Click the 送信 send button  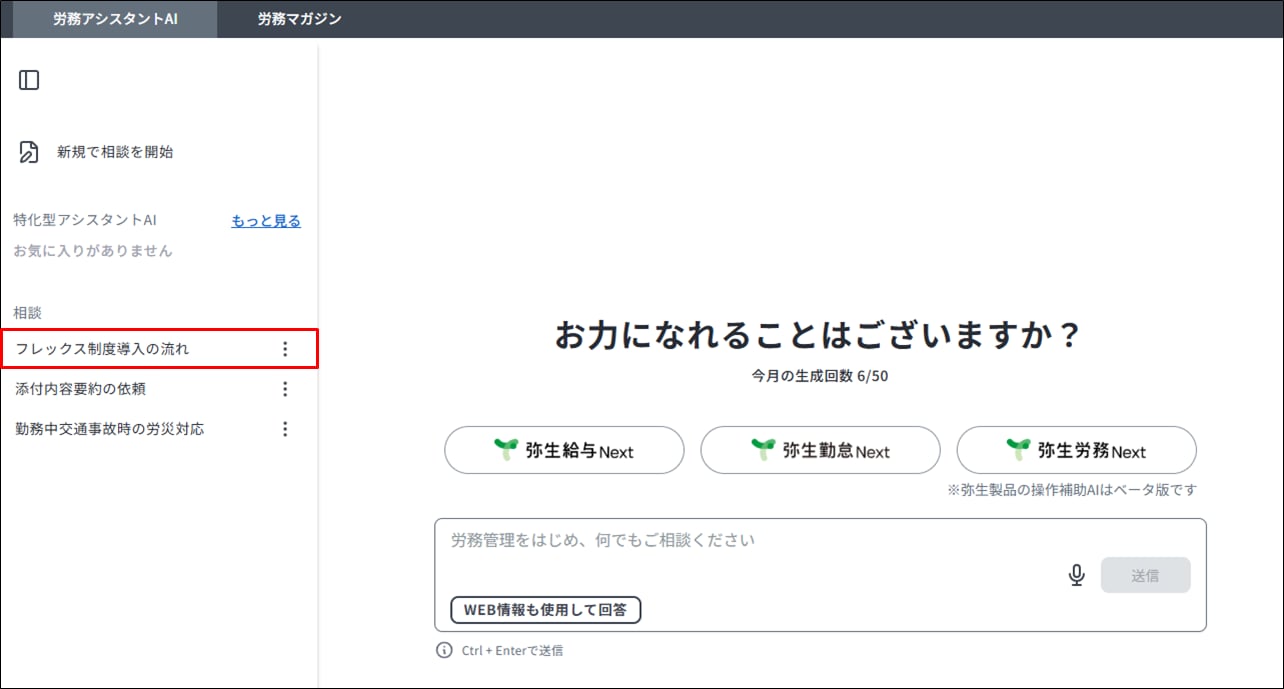point(1145,575)
